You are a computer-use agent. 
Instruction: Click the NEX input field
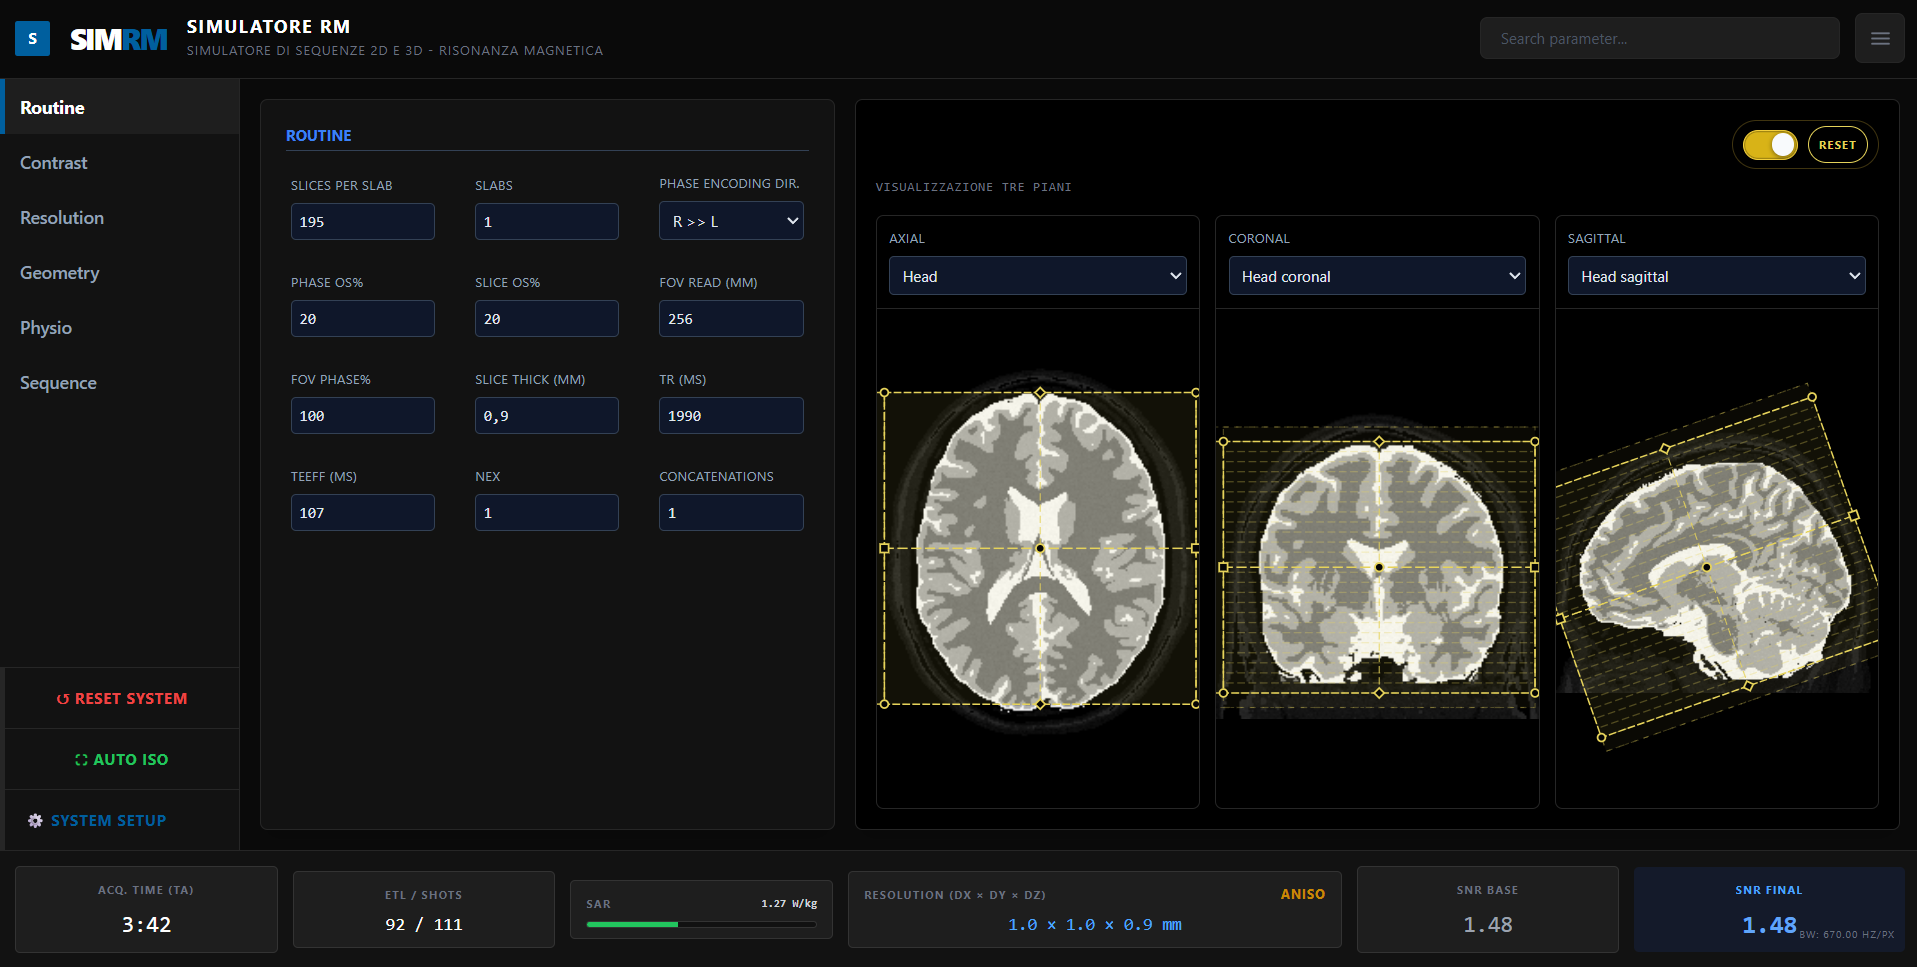click(x=547, y=512)
